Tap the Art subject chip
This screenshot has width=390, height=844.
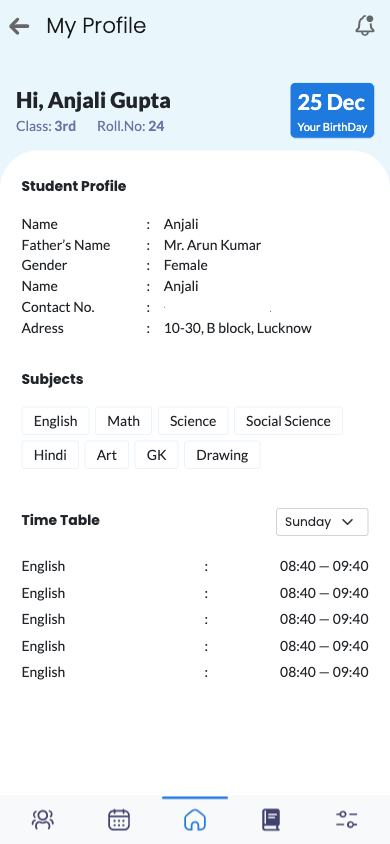[x=107, y=455]
